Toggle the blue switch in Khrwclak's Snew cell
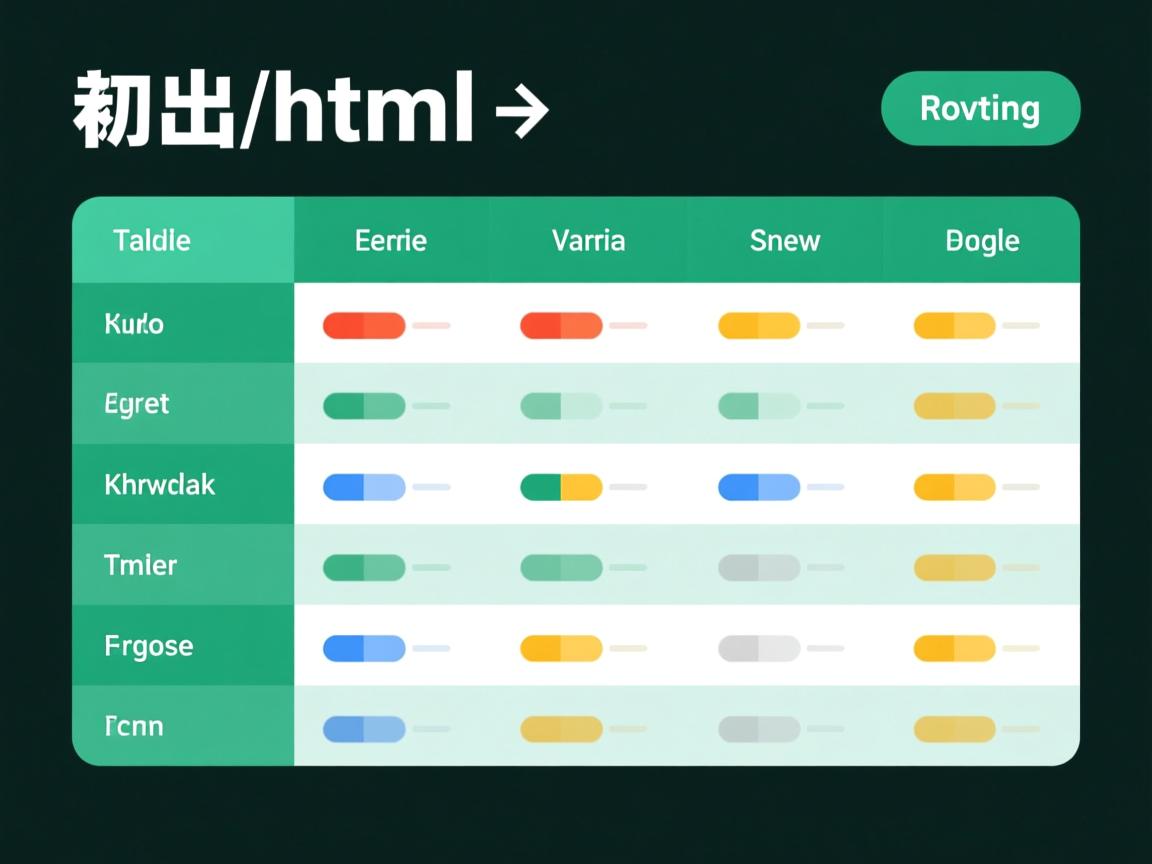 (759, 487)
